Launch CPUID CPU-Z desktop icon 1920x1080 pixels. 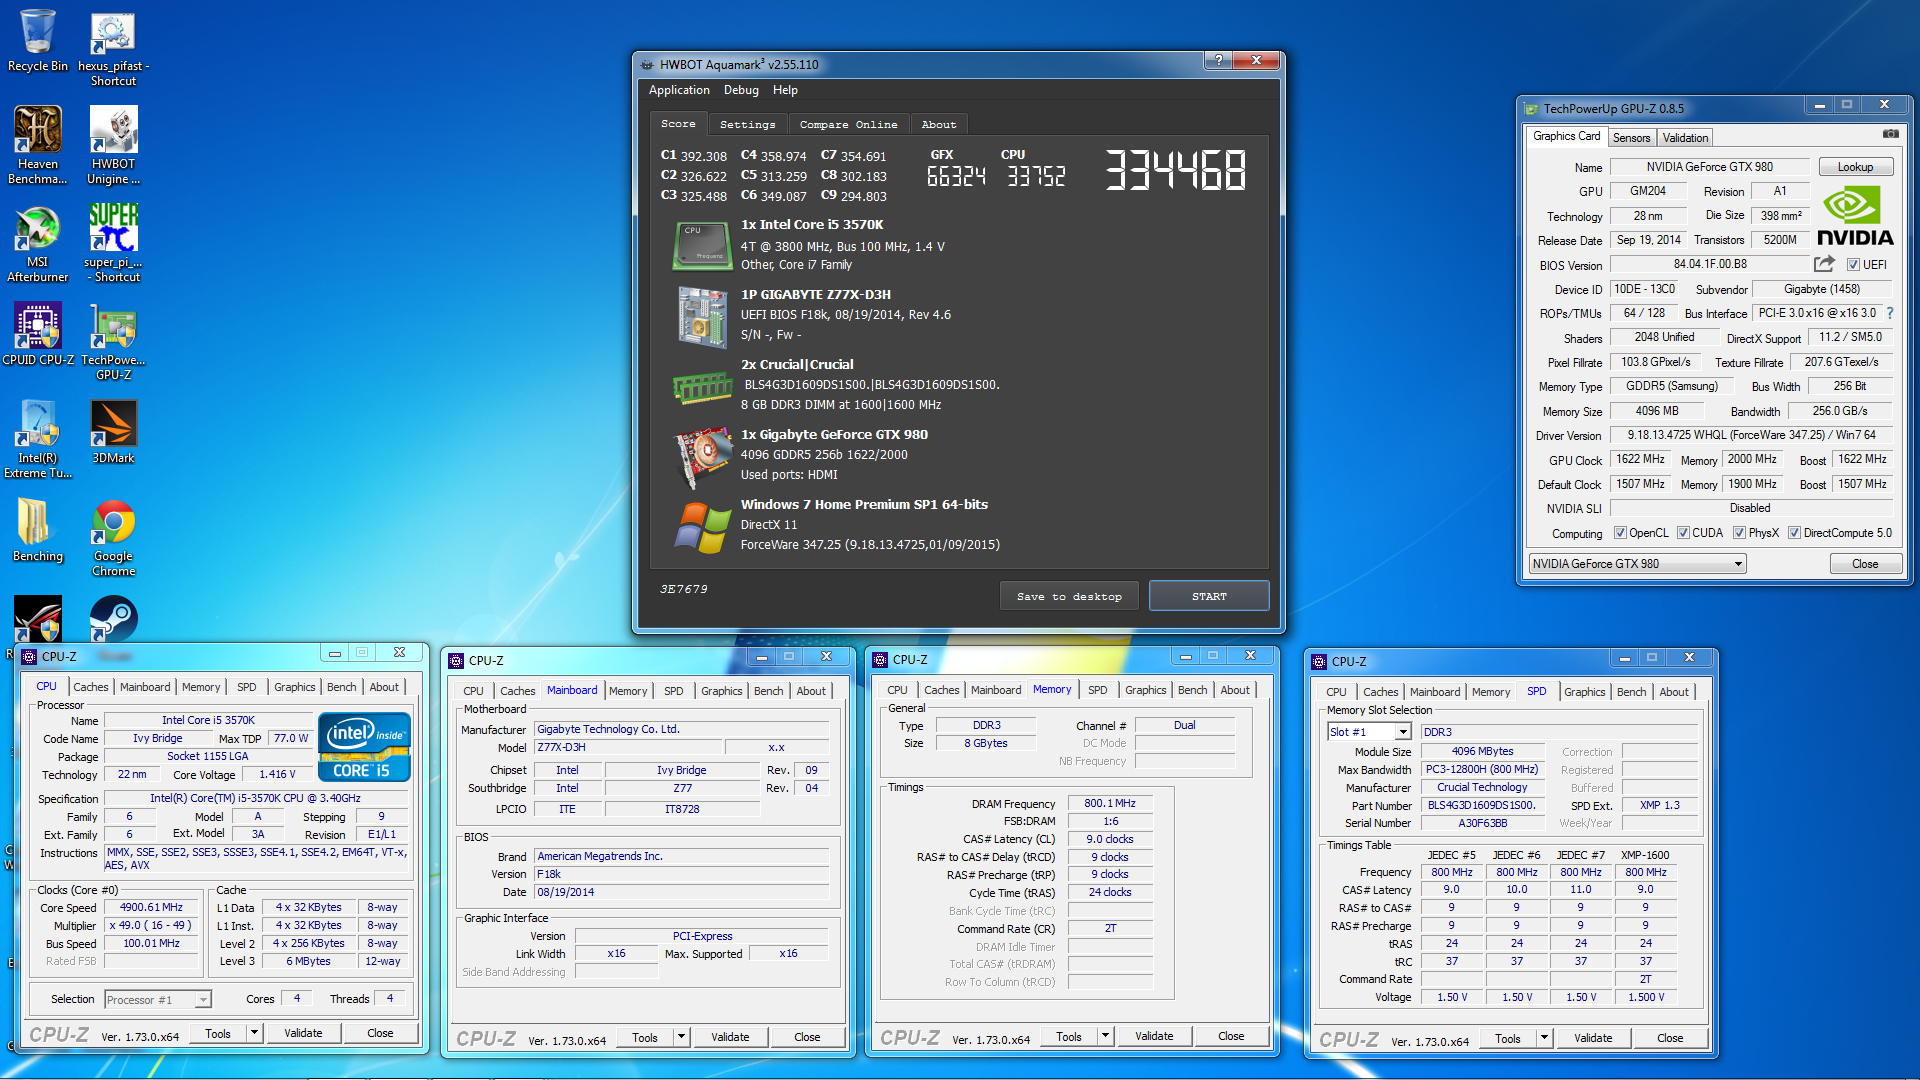click(x=38, y=334)
